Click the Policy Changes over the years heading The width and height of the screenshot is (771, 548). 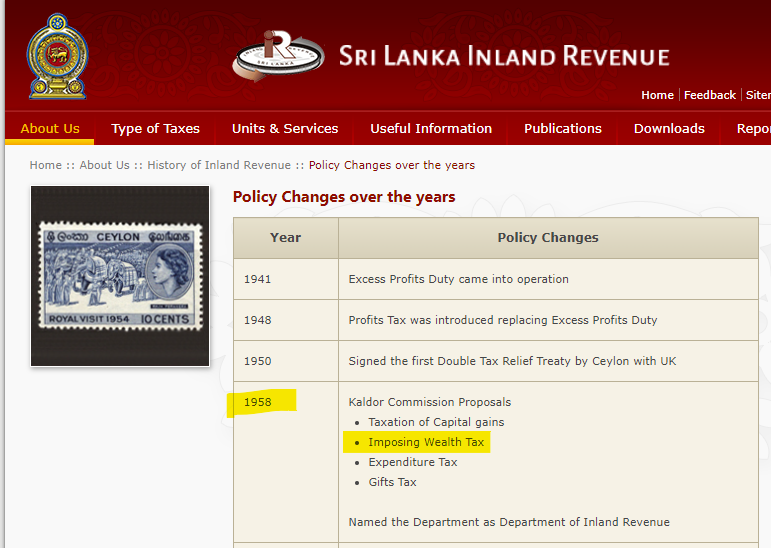click(344, 197)
